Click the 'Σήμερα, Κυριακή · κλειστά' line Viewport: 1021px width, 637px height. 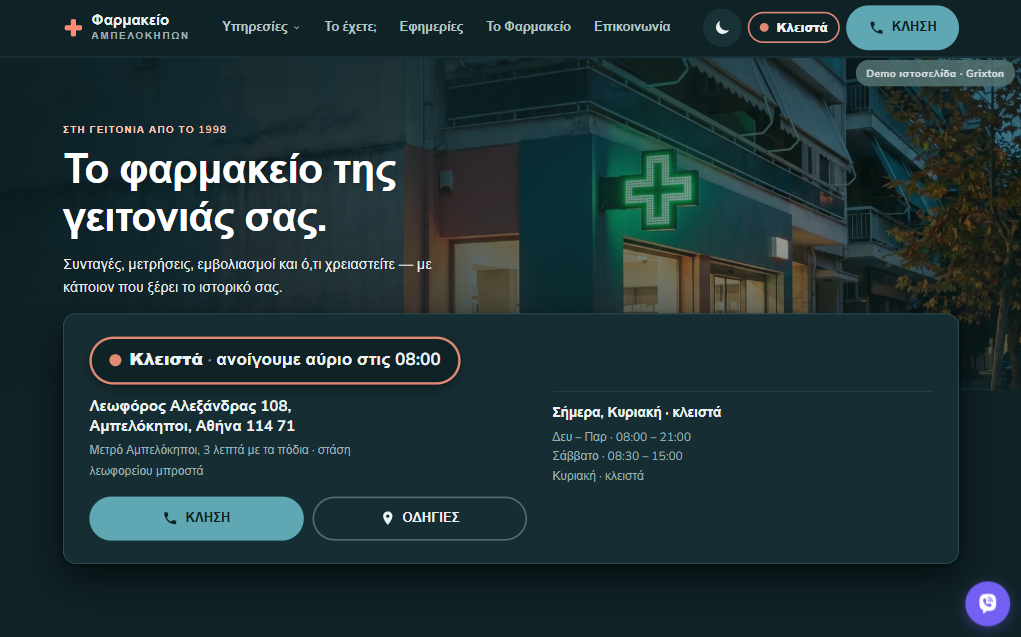636,412
